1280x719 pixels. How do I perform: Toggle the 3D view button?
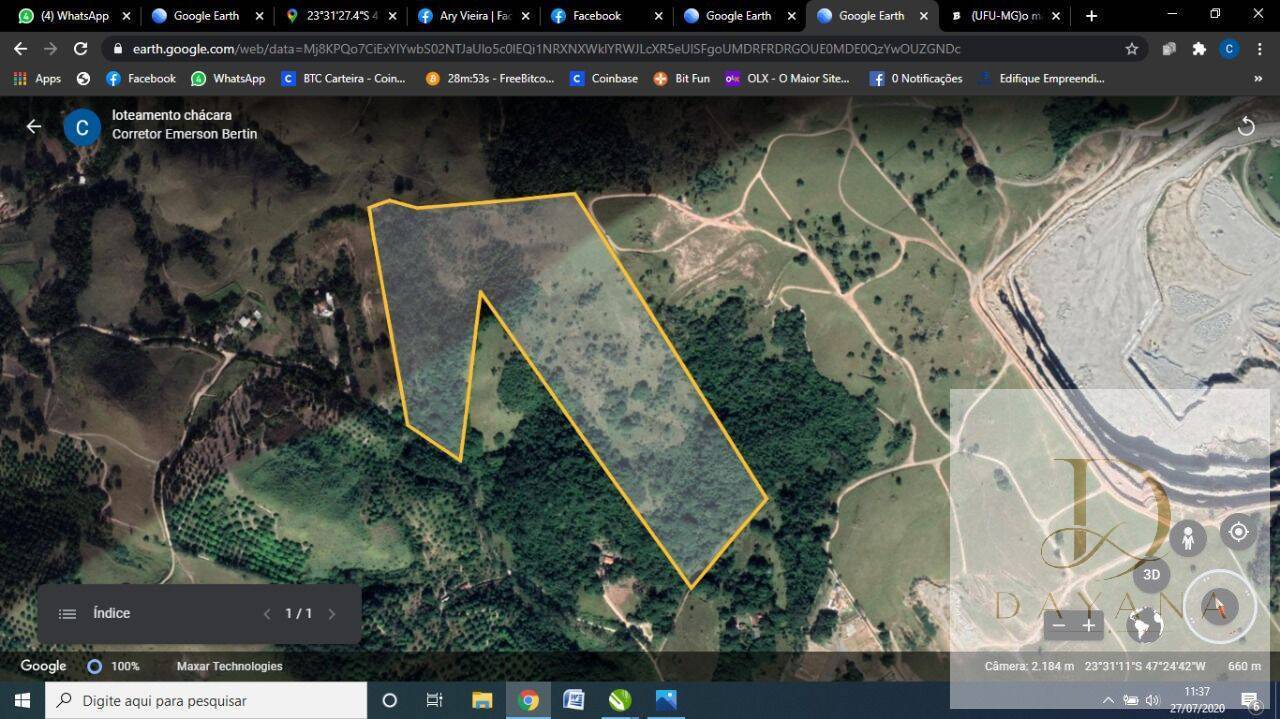[1151, 574]
